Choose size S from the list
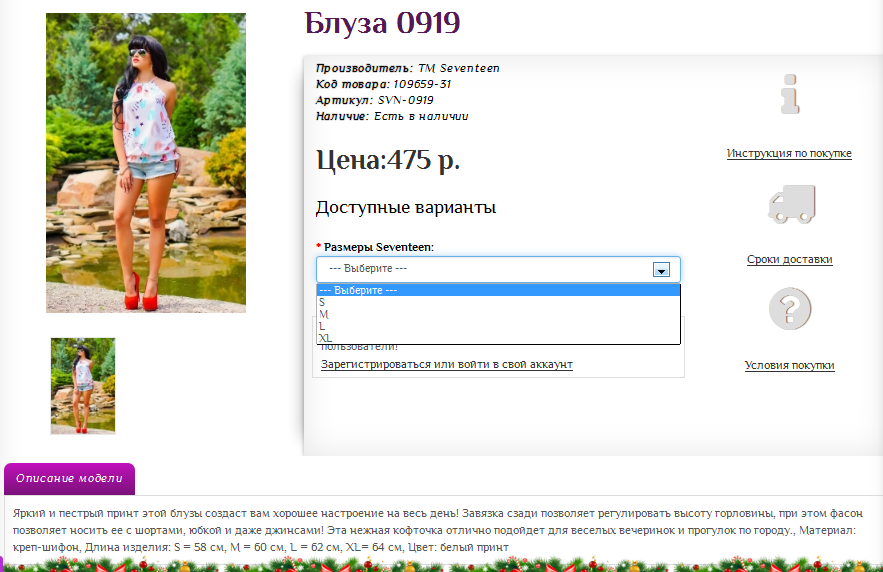 [498, 302]
